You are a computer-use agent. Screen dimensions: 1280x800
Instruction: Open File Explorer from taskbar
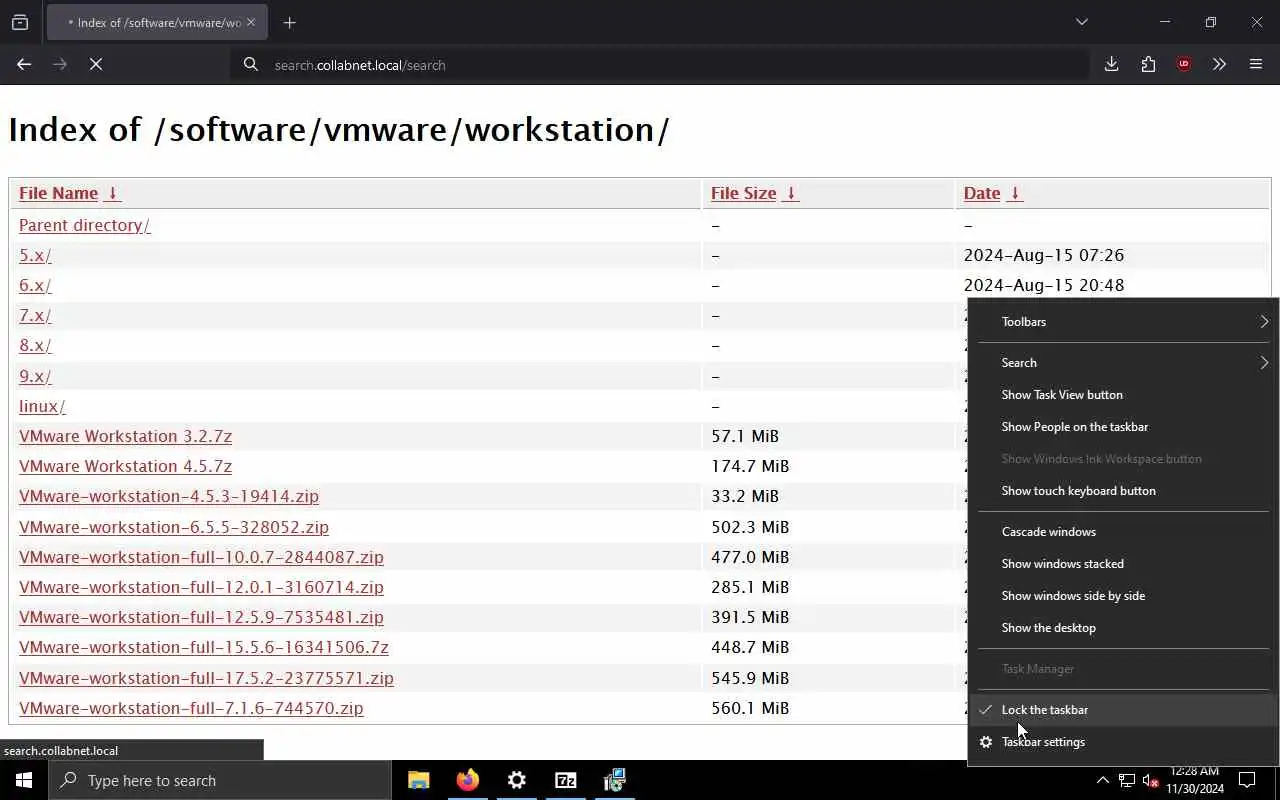[419, 780]
